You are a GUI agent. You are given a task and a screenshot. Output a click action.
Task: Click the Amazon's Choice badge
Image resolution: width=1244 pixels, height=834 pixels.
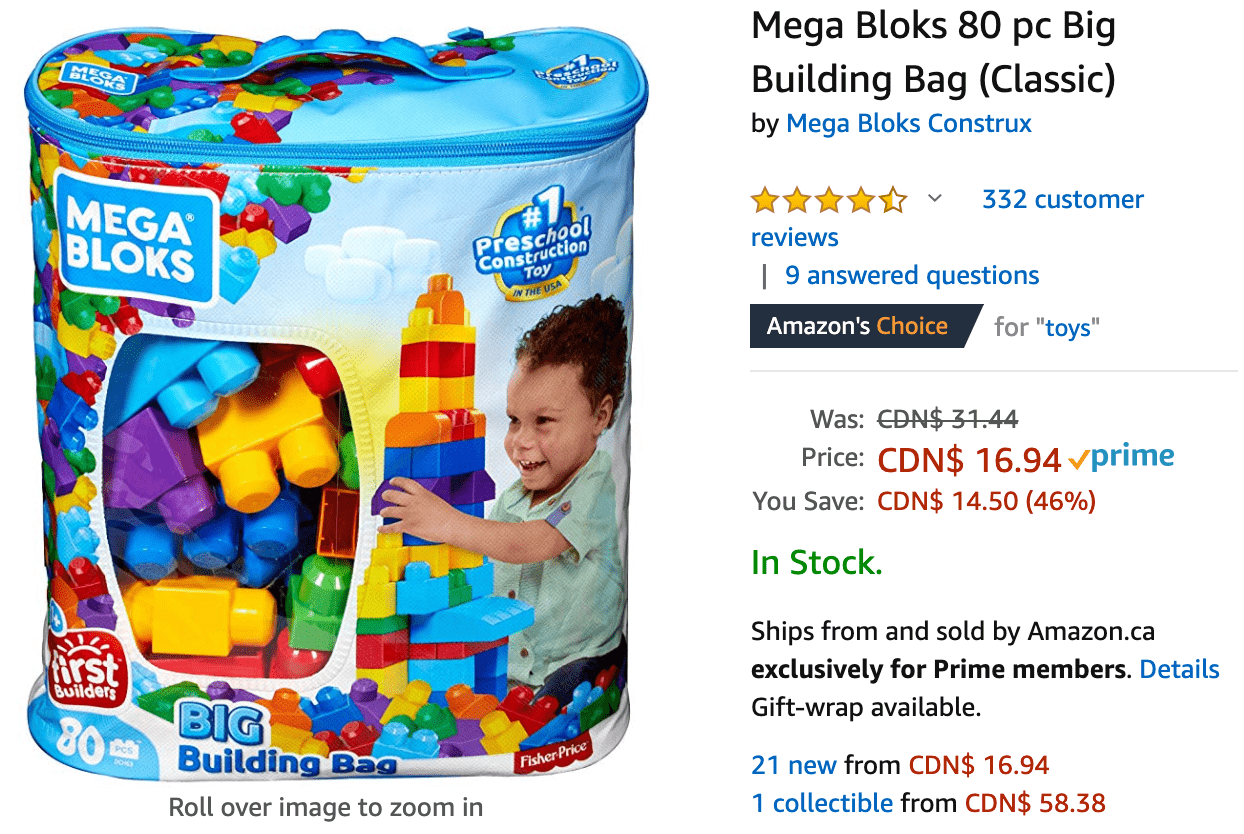point(866,326)
